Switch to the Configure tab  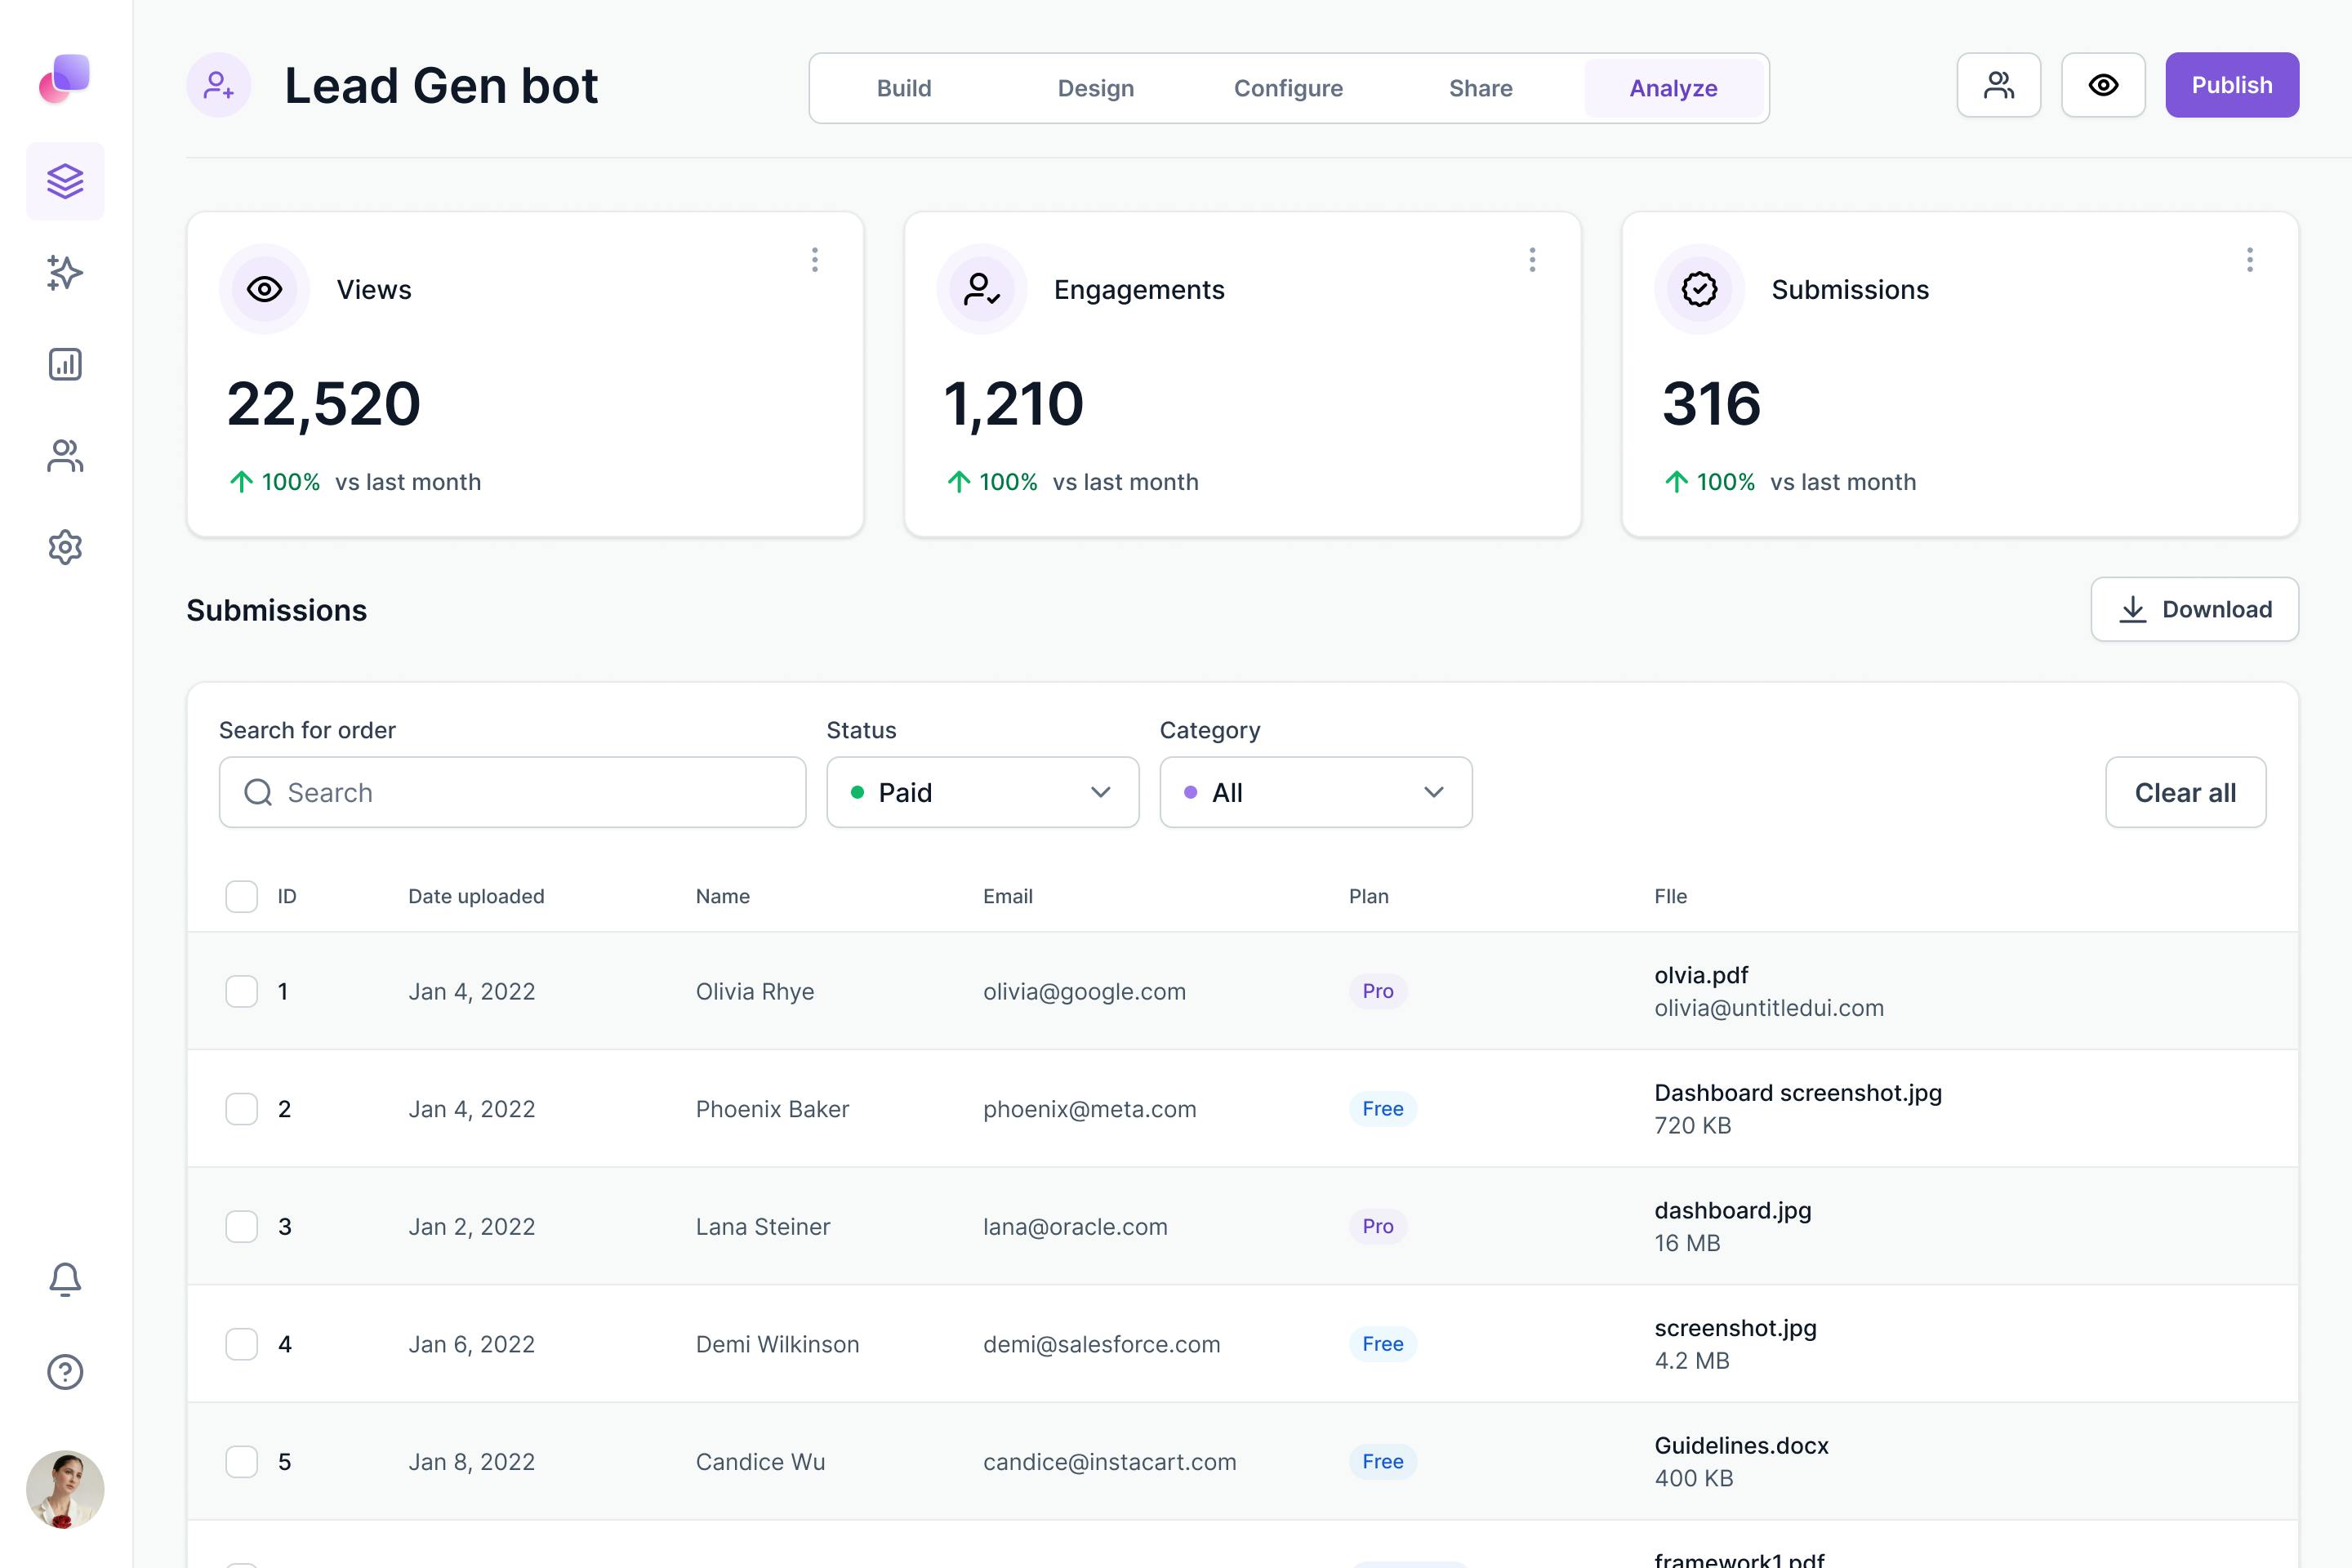click(x=1288, y=88)
